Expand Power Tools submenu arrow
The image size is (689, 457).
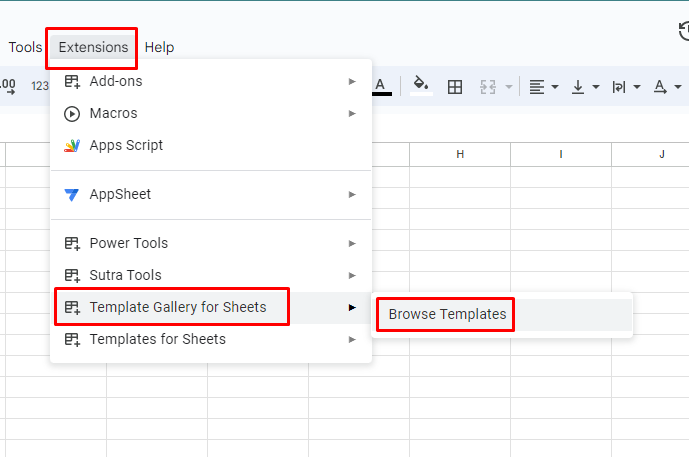pos(352,243)
